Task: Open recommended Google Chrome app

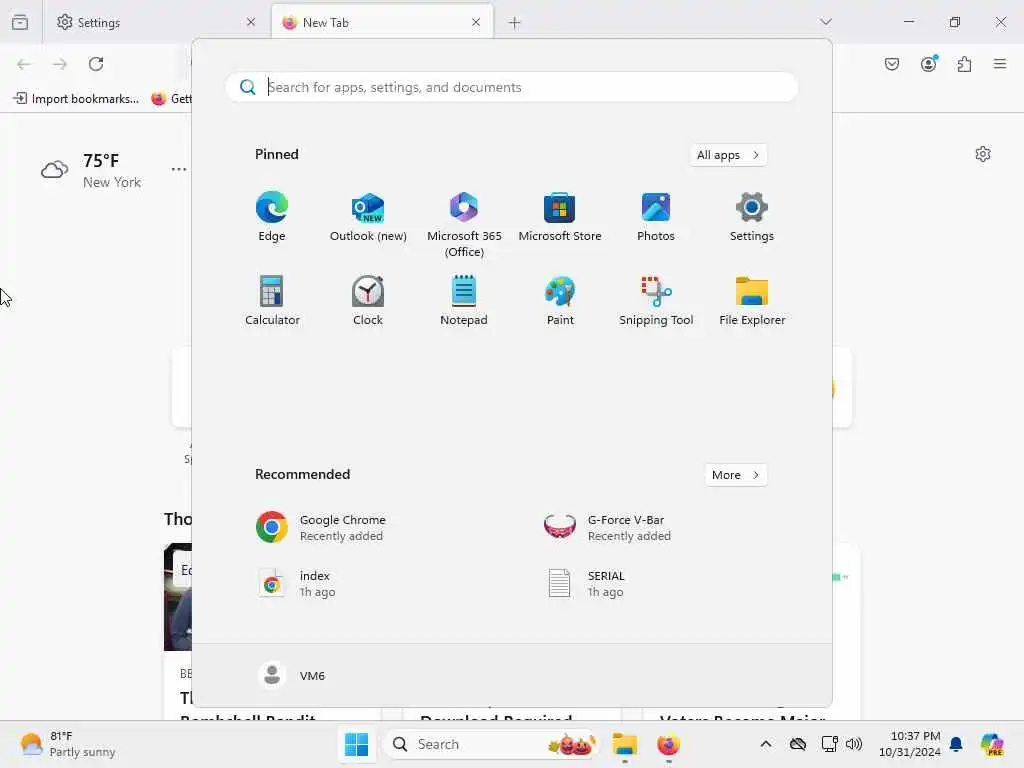Action: click(x=320, y=528)
